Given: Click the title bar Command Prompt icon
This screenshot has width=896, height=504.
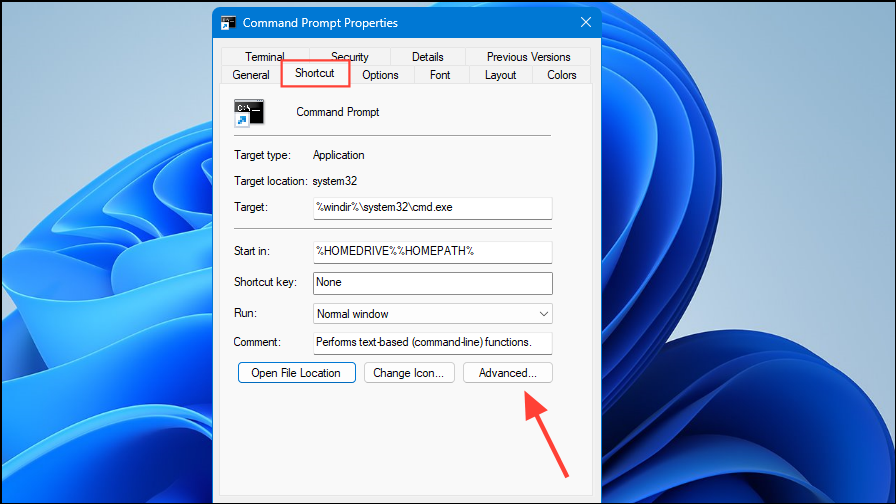Looking at the screenshot, I should tap(228, 23).
